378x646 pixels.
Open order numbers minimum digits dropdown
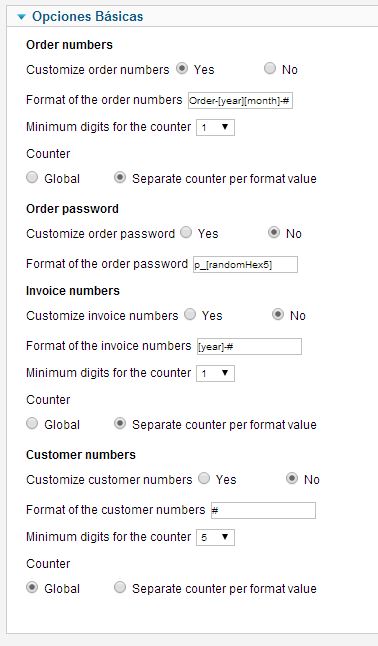[215, 127]
